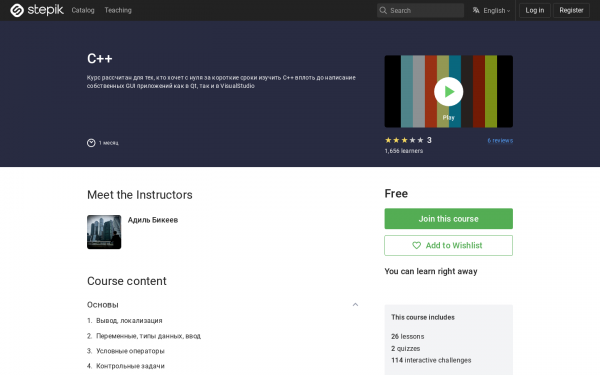Click the language translate icon
The width and height of the screenshot is (600, 375).
coord(476,10)
